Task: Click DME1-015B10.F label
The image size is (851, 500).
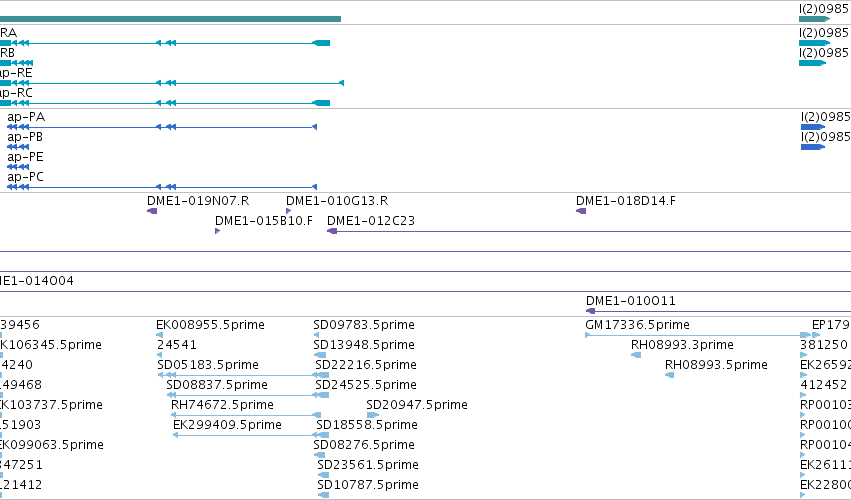Action: coord(264,221)
